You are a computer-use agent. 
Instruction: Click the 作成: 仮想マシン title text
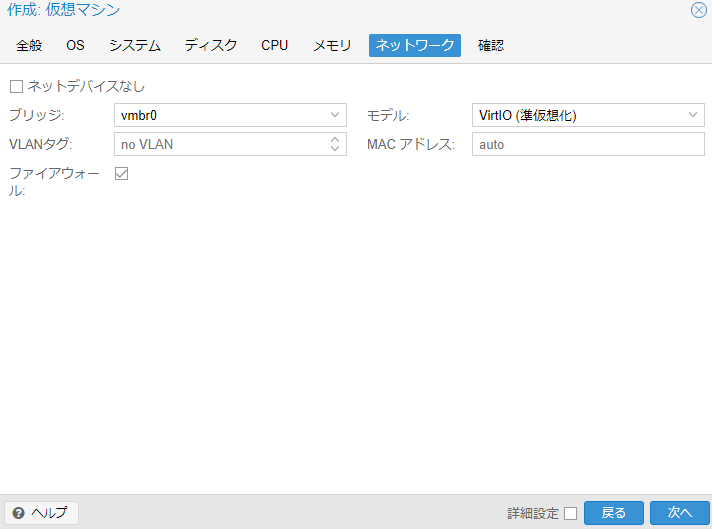64,10
